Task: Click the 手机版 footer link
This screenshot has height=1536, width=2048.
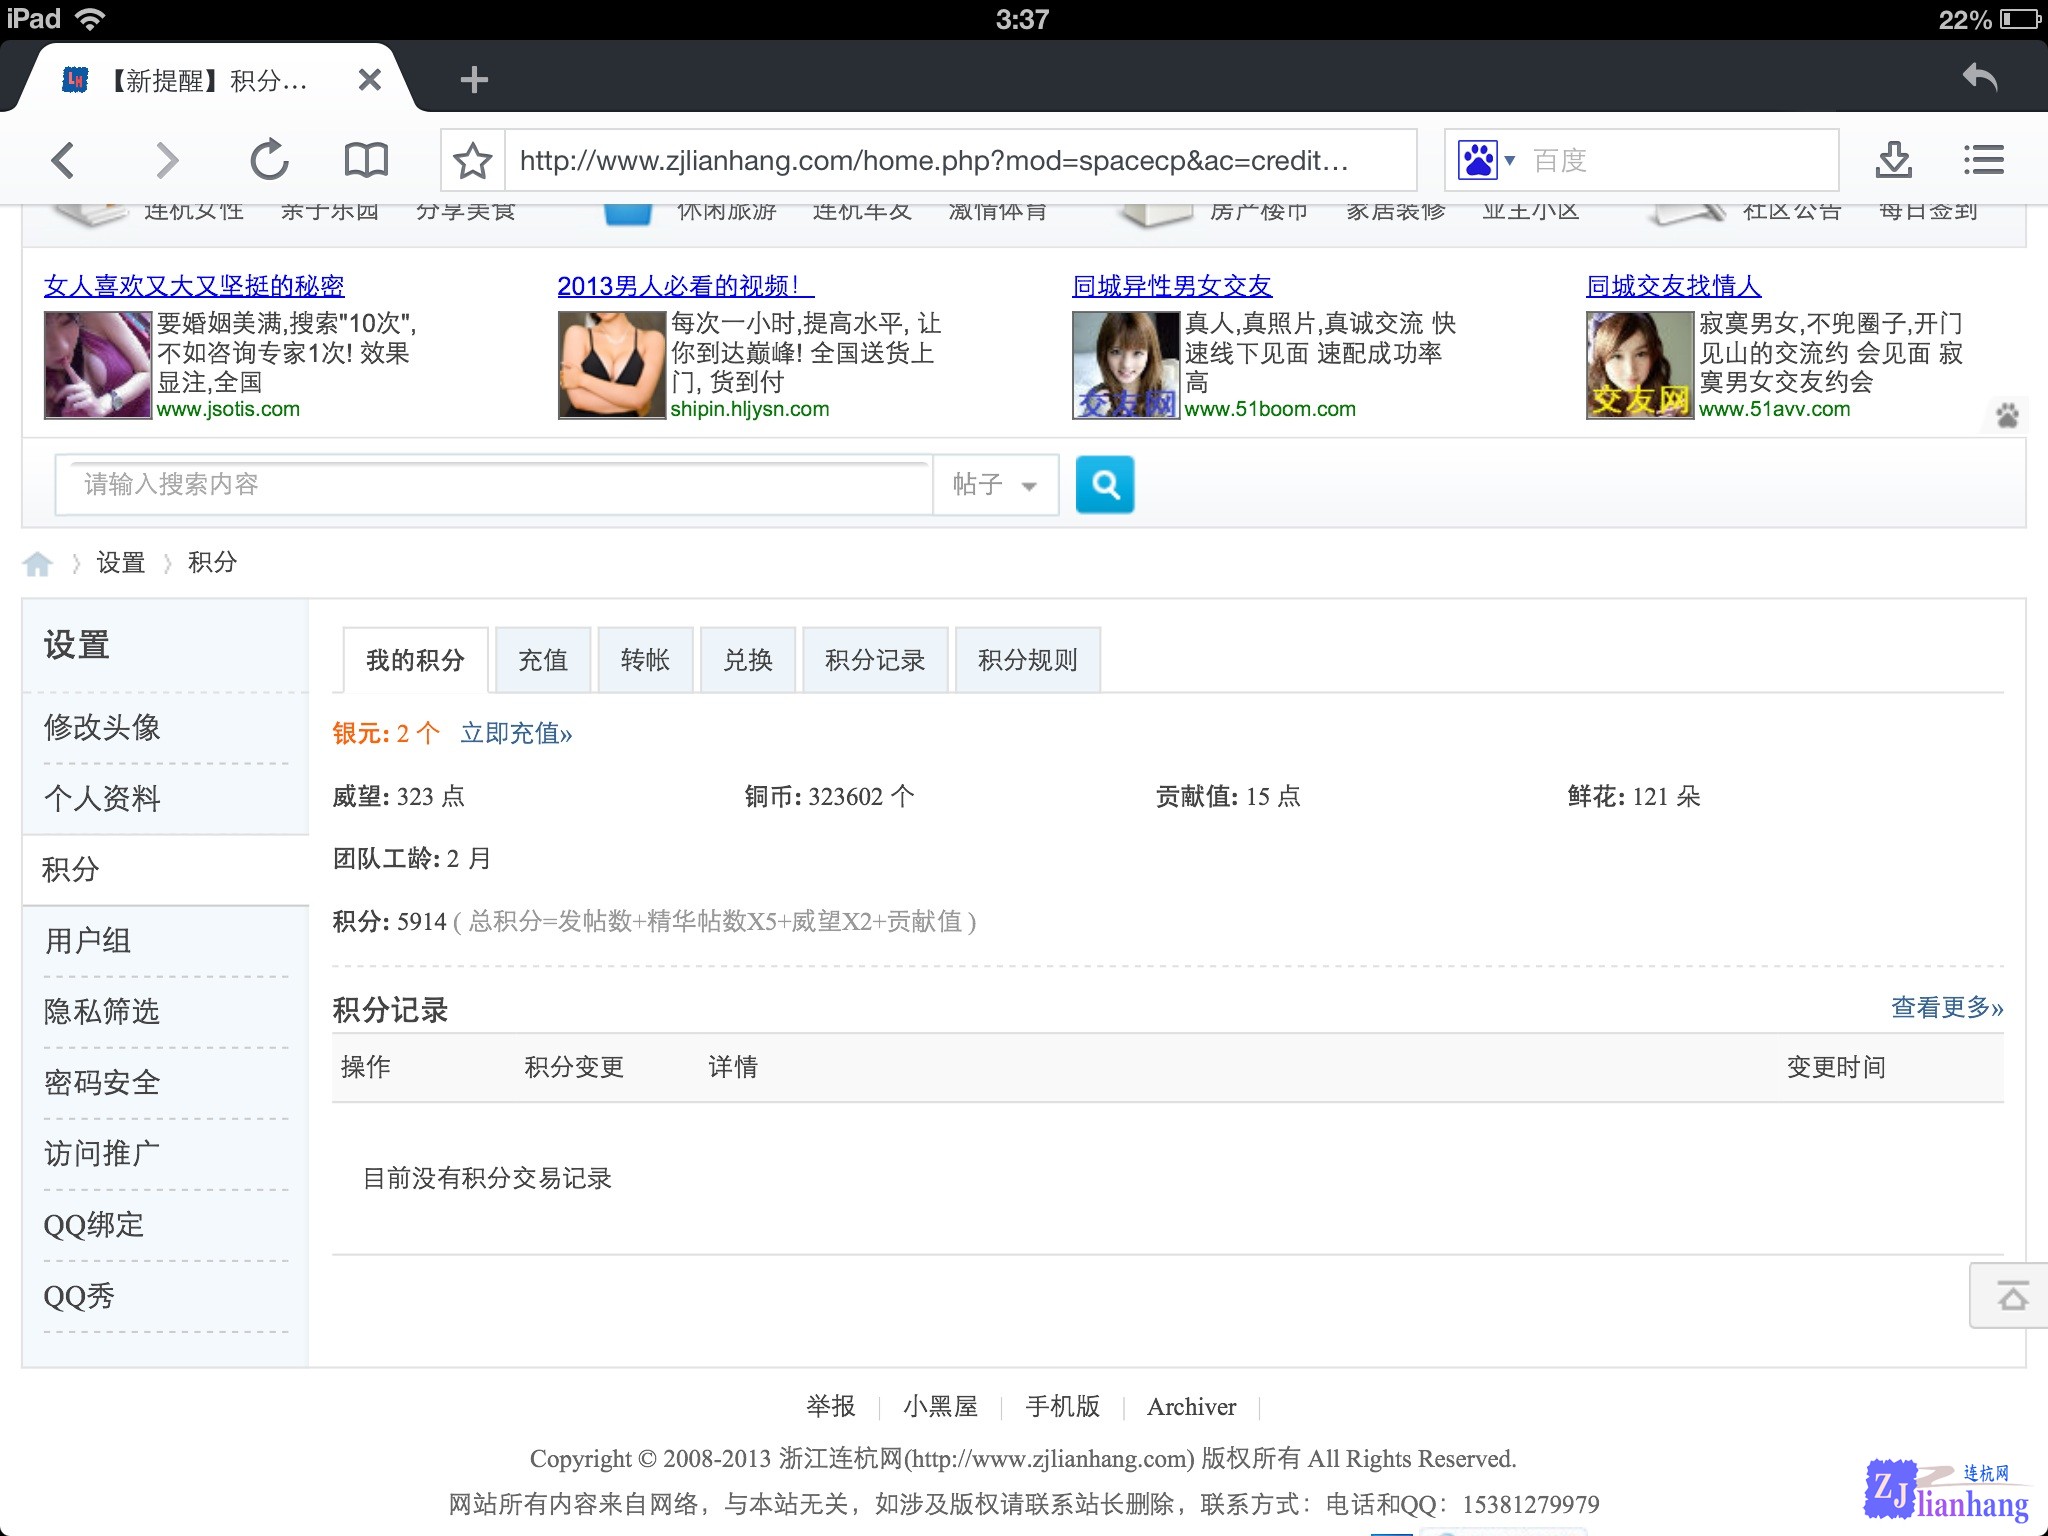Action: coord(1062,1407)
